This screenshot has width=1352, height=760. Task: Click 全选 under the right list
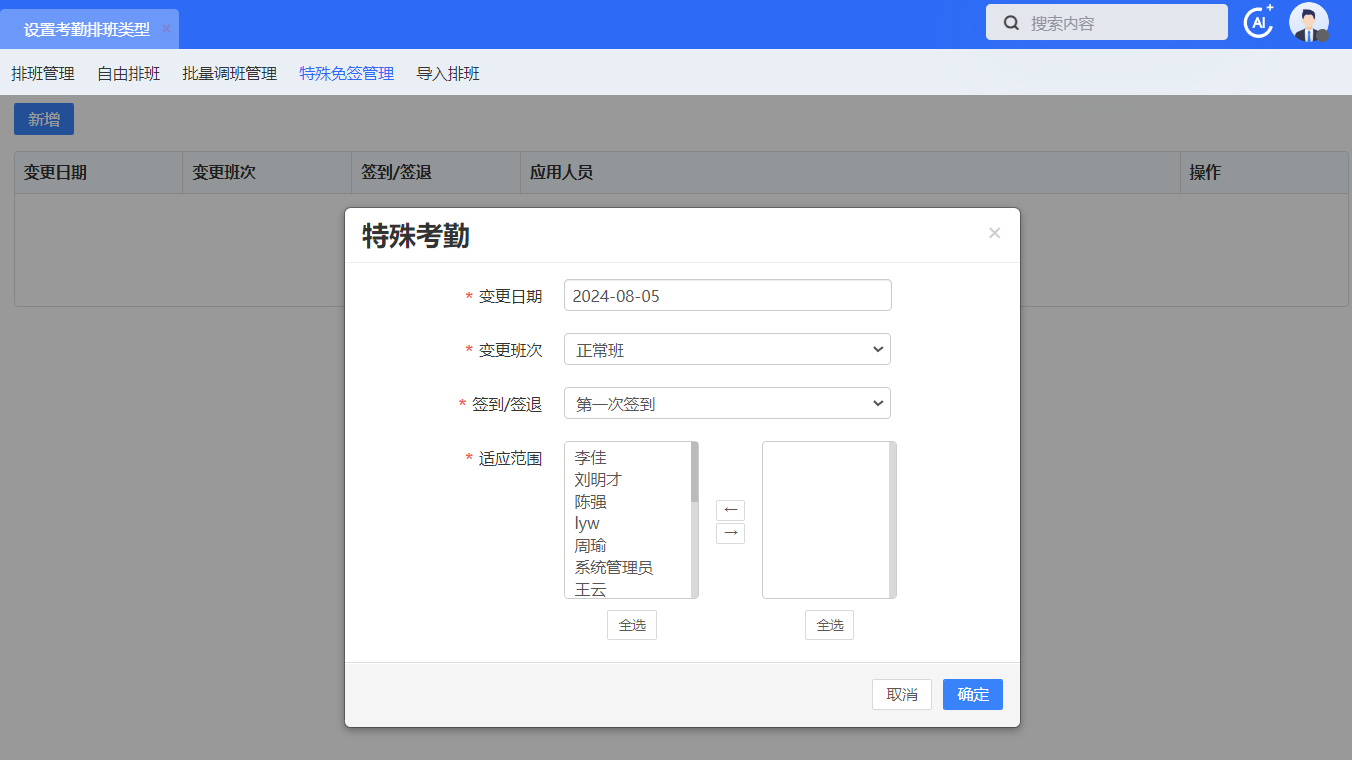point(829,626)
